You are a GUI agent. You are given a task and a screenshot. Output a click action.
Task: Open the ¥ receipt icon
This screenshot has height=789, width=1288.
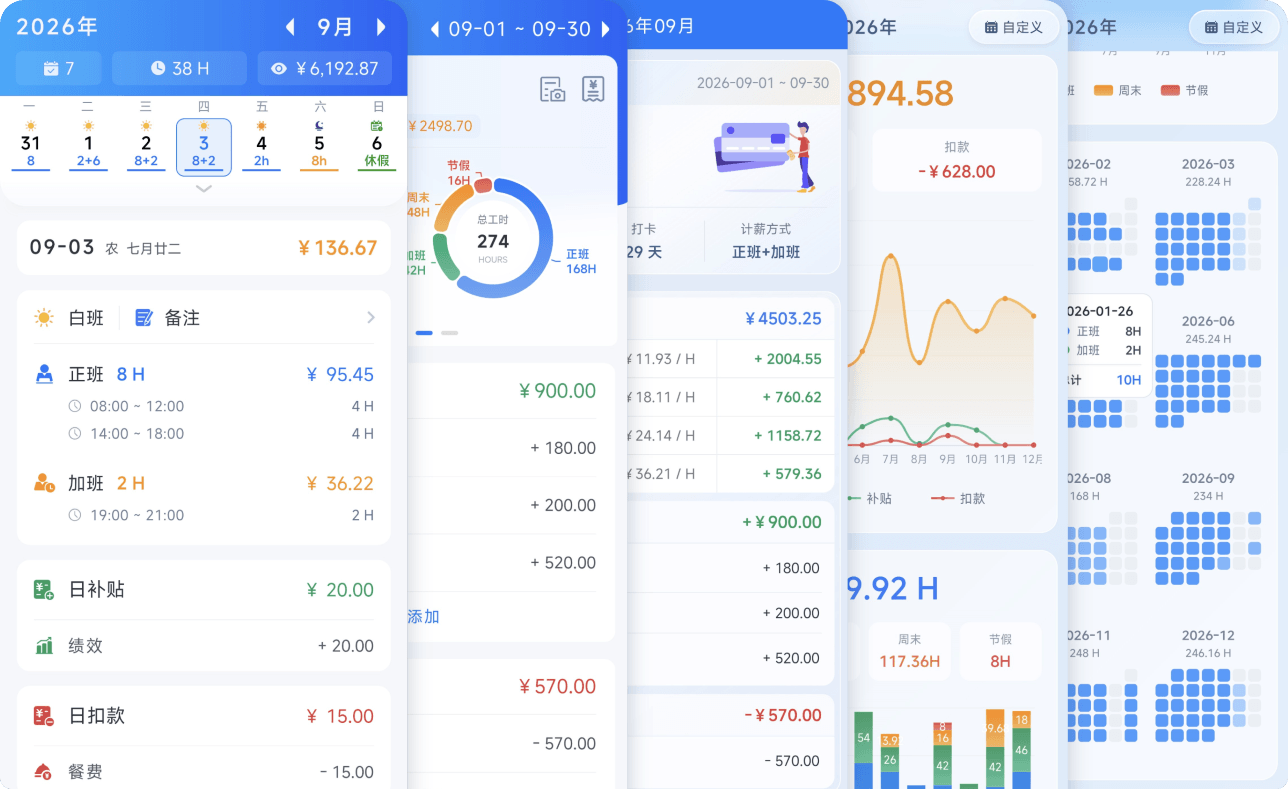tap(594, 89)
